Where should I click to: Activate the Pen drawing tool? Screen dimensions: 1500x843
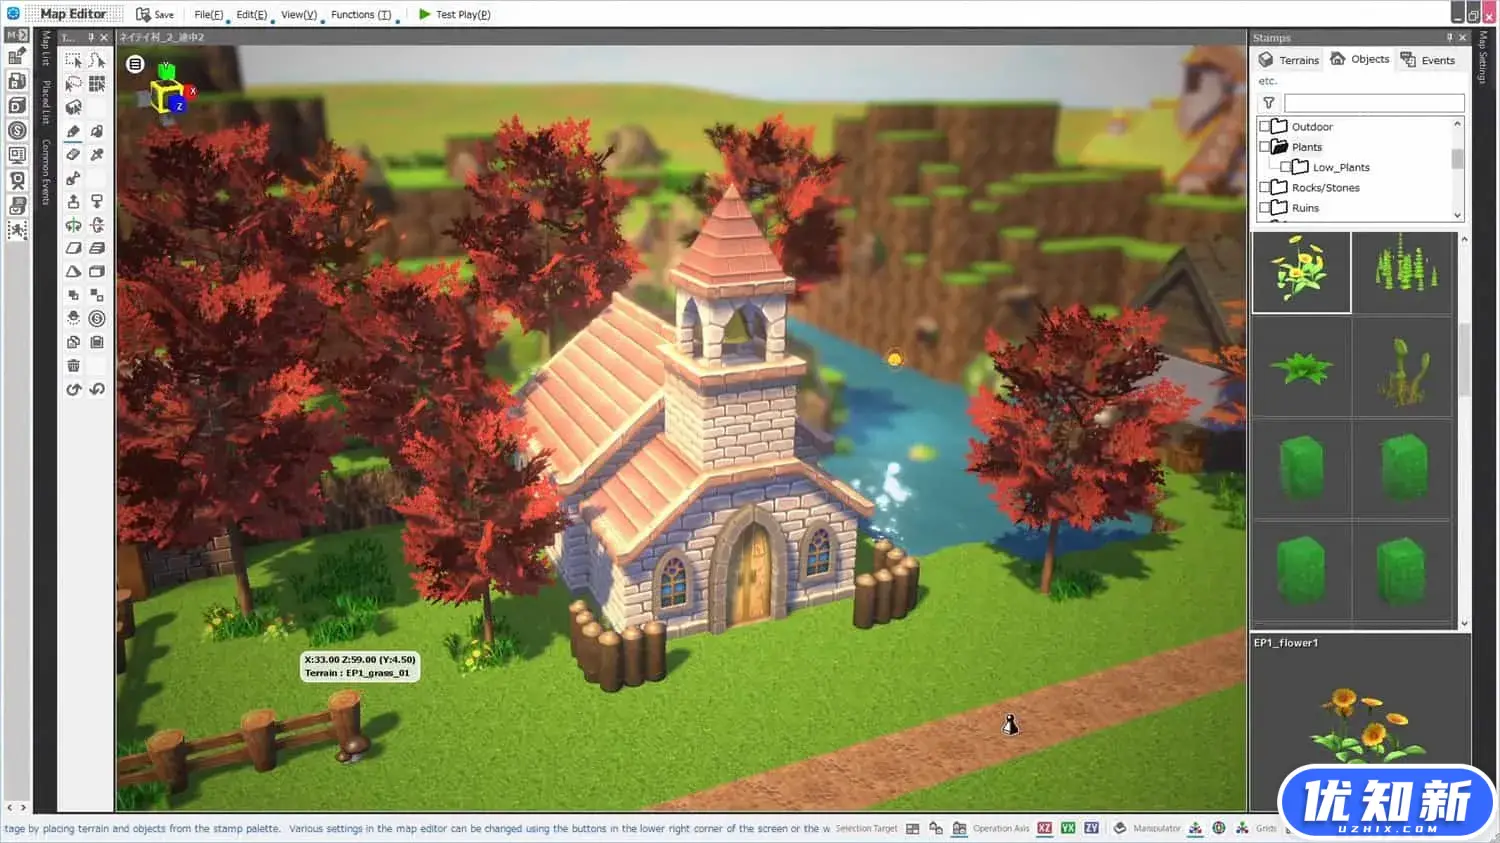tap(73, 131)
